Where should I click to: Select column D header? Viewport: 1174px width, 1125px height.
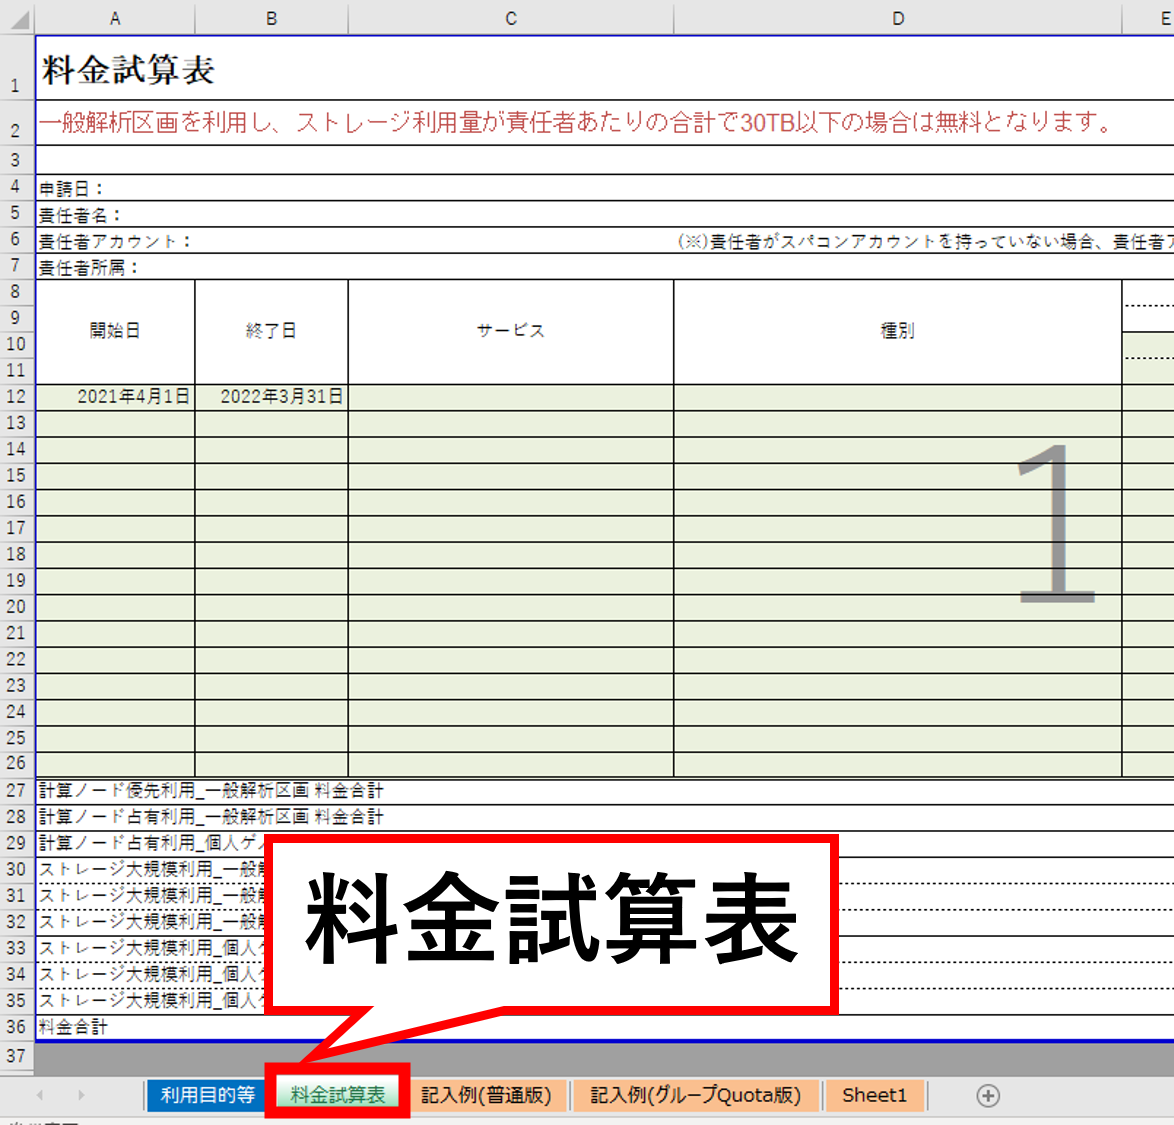click(897, 18)
